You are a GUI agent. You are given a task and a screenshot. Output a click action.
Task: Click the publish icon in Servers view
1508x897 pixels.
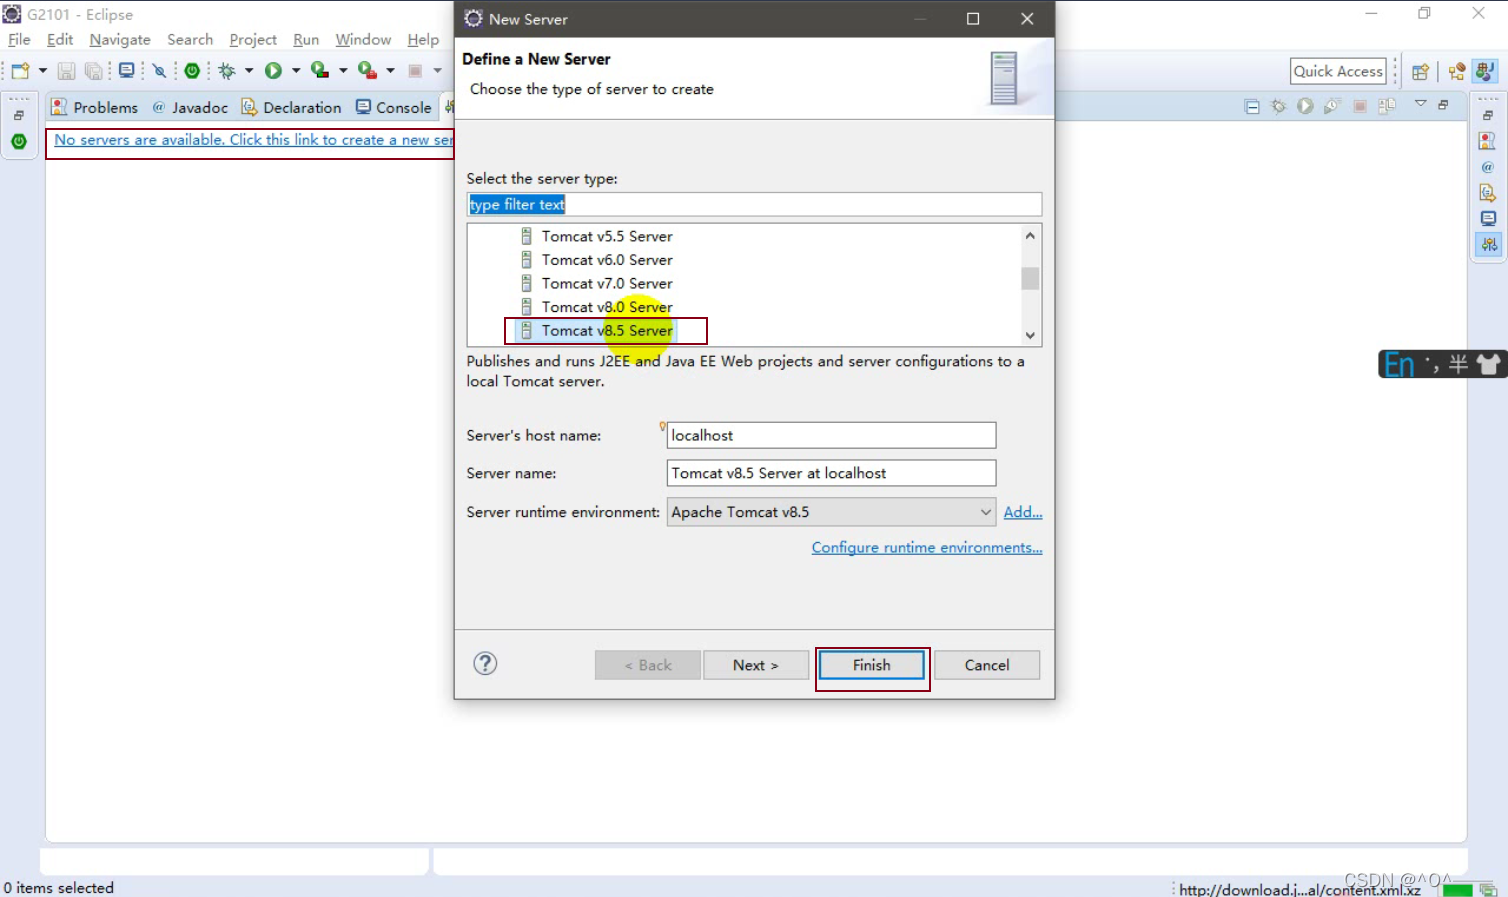click(1387, 106)
